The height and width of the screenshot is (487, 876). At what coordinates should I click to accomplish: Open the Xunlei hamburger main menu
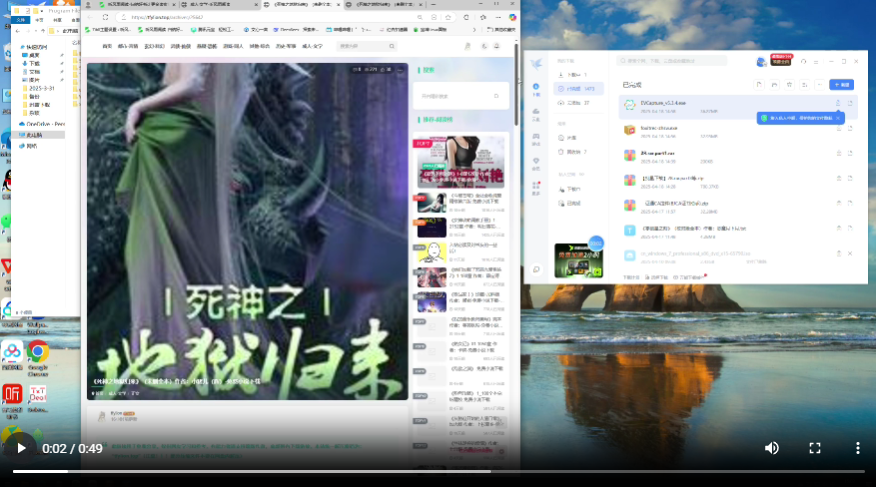pos(816,61)
